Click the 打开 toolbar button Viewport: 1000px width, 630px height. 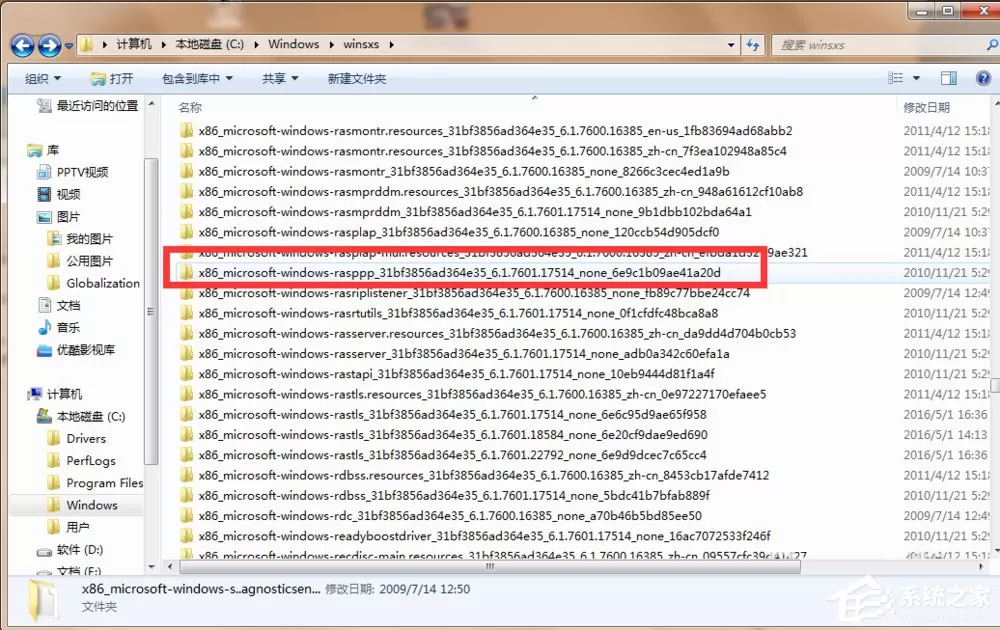click(x=112, y=78)
